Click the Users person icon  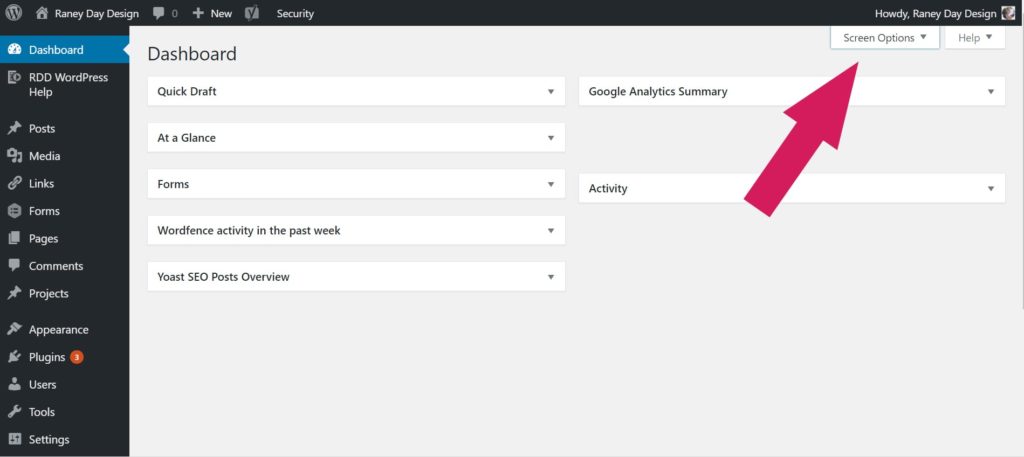[14, 384]
